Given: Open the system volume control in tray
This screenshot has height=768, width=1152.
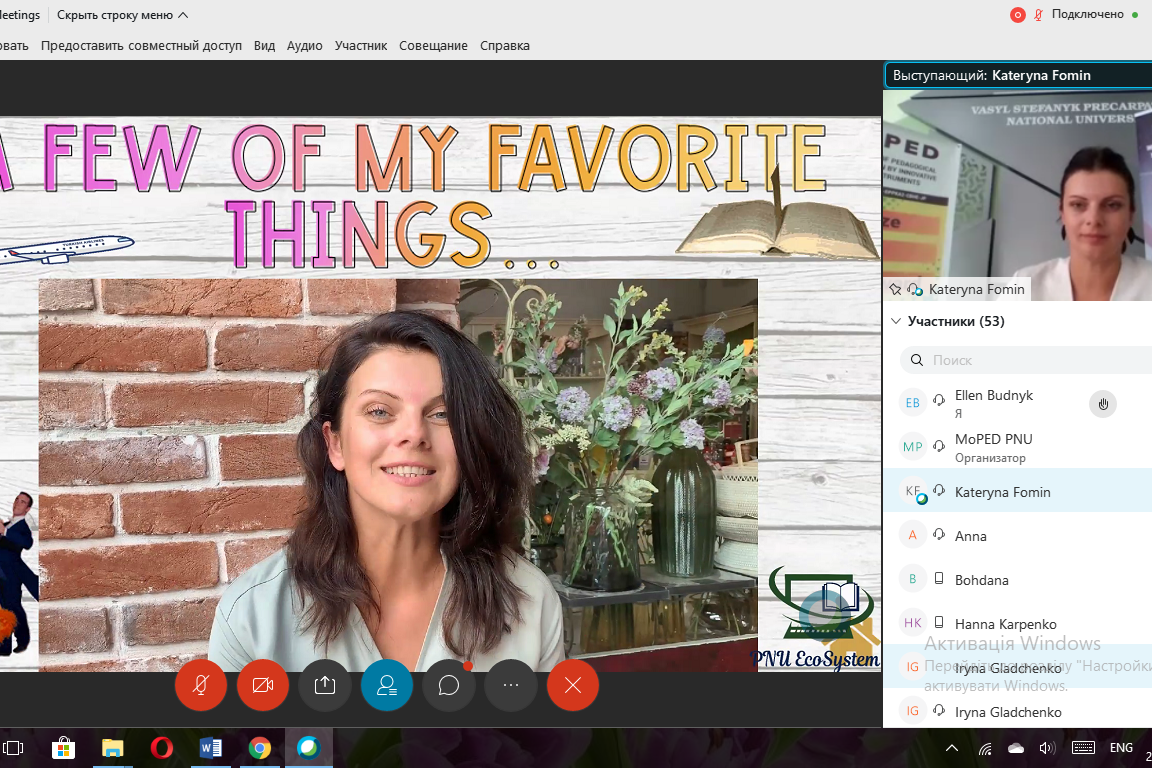Looking at the screenshot, I should (1047, 748).
